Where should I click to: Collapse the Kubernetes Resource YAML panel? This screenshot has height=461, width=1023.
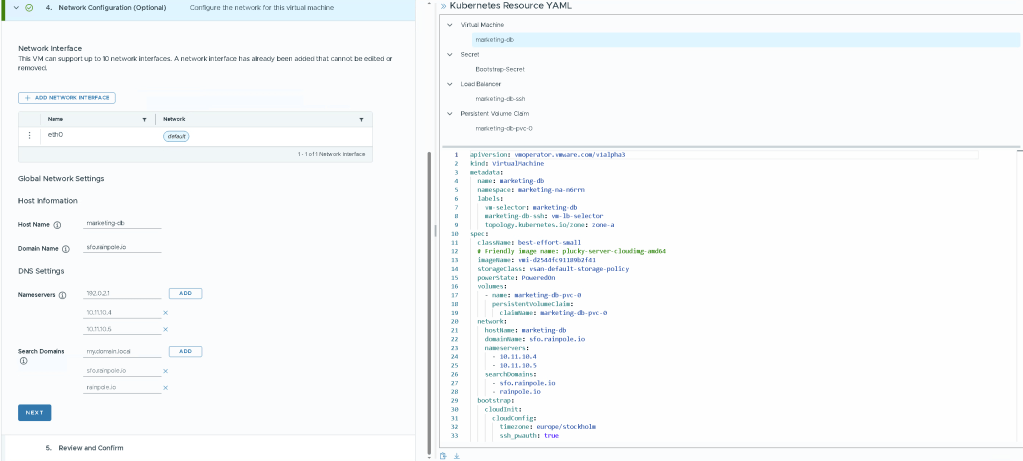(x=441, y=6)
